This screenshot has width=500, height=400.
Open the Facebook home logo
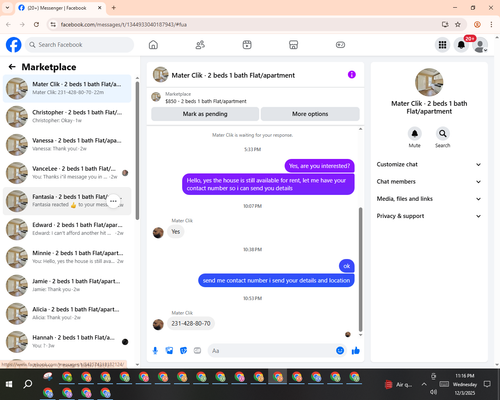pos(14,45)
